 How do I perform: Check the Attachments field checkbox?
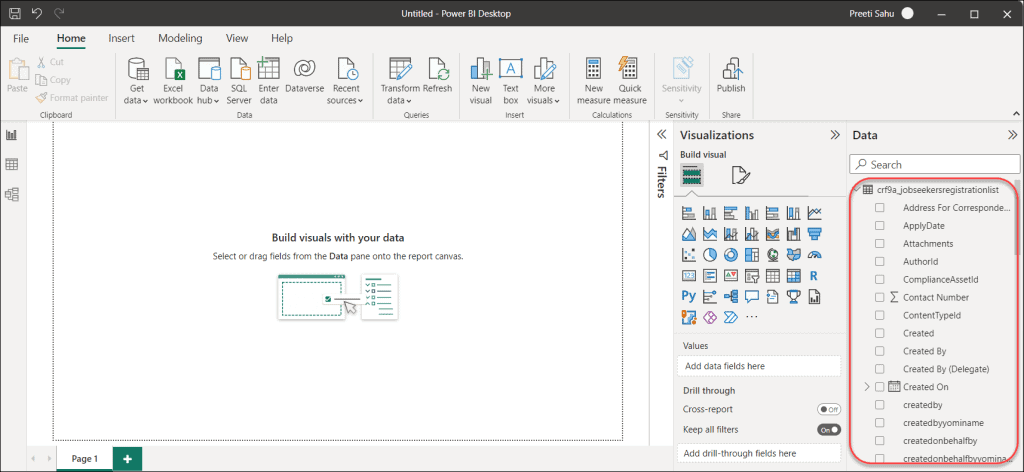tap(880, 244)
